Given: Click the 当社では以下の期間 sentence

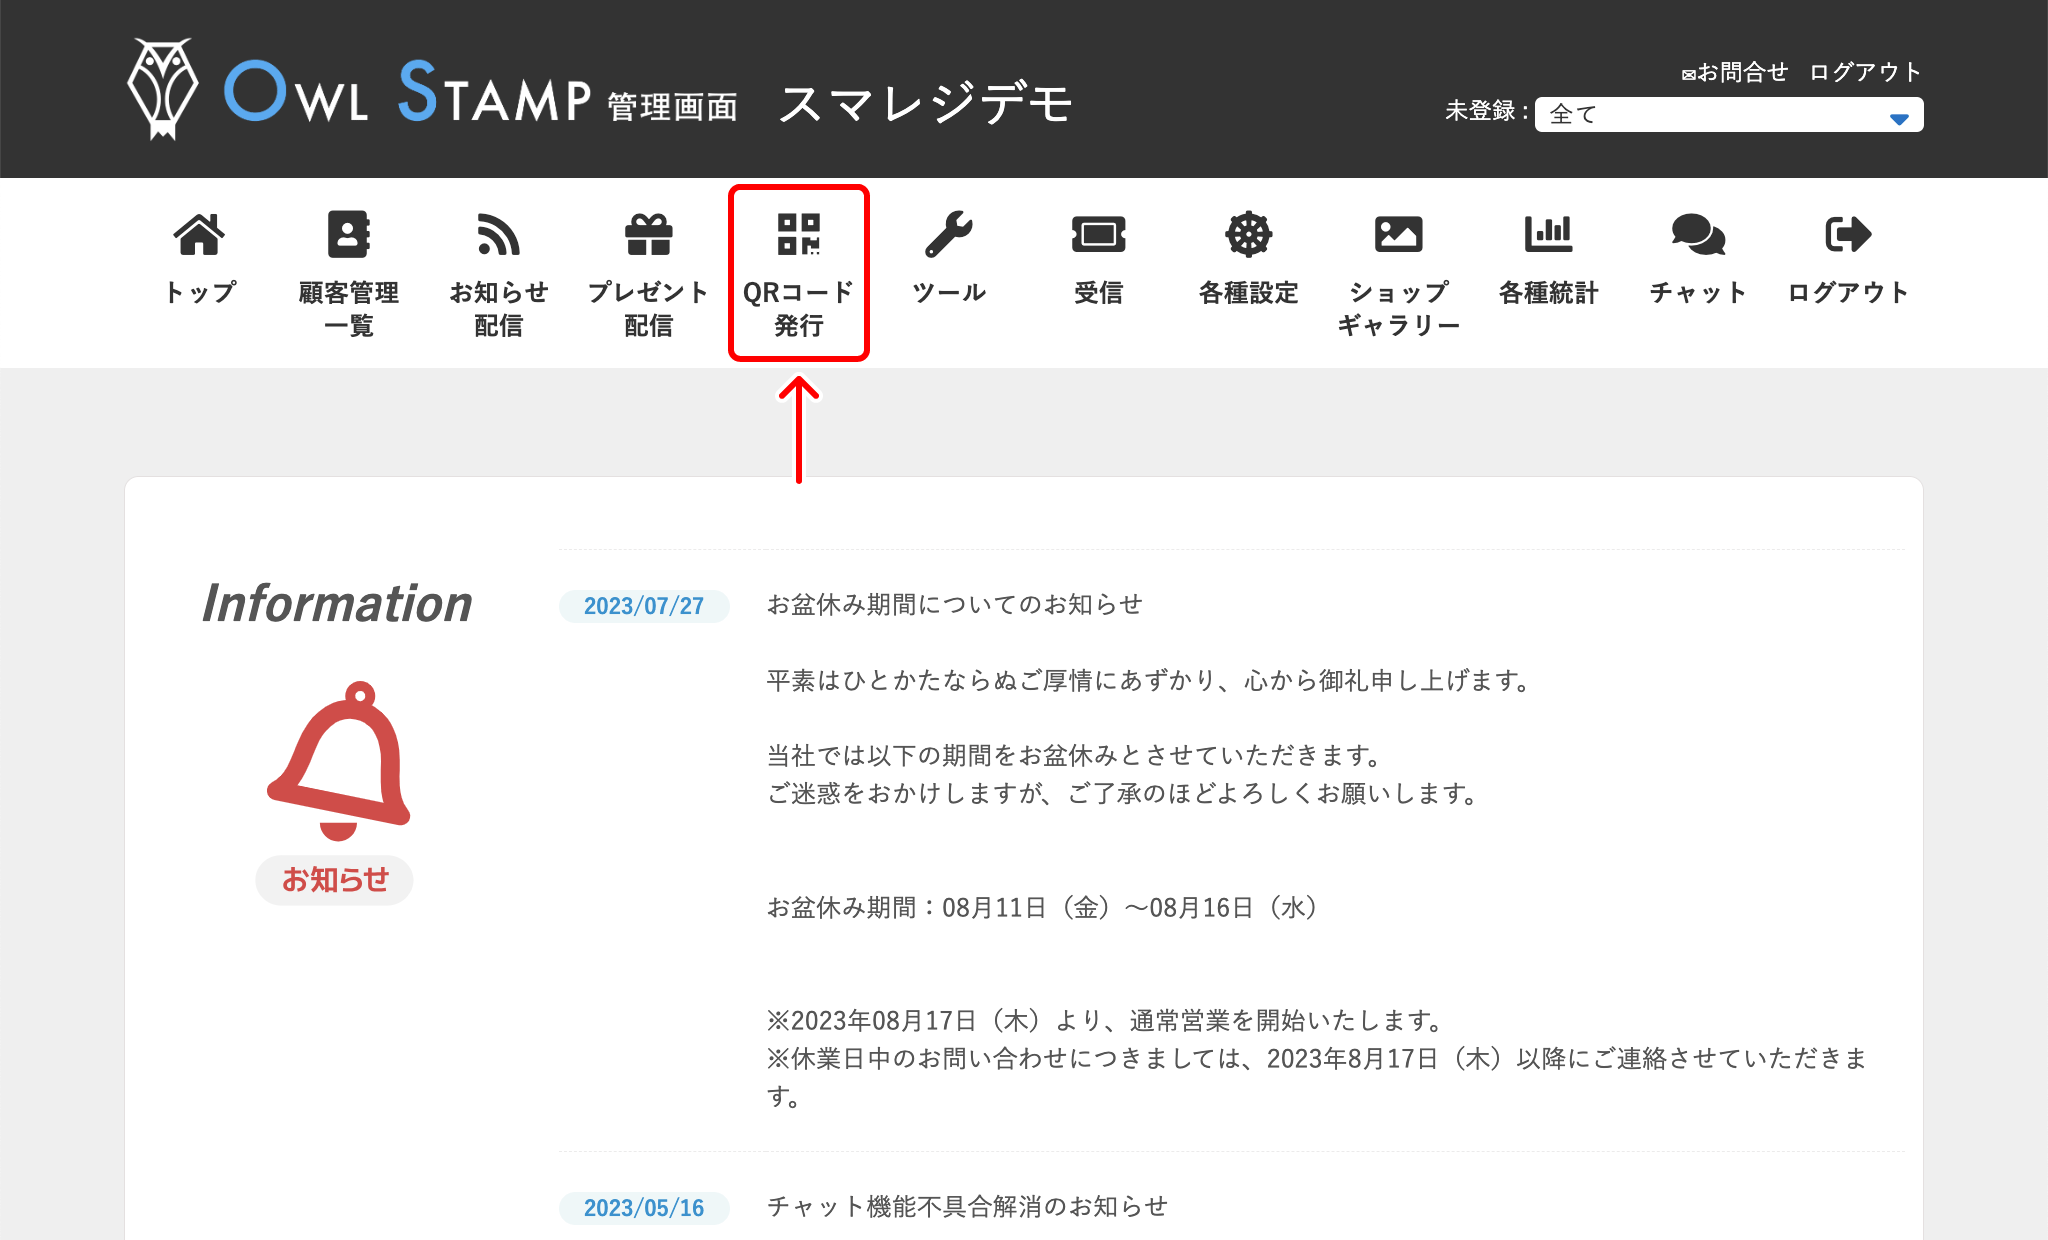Looking at the screenshot, I should tap(1073, 755).
